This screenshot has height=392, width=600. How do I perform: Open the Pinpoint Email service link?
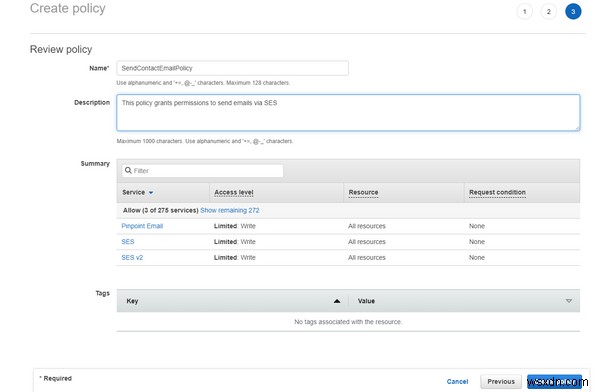point(142,226)
